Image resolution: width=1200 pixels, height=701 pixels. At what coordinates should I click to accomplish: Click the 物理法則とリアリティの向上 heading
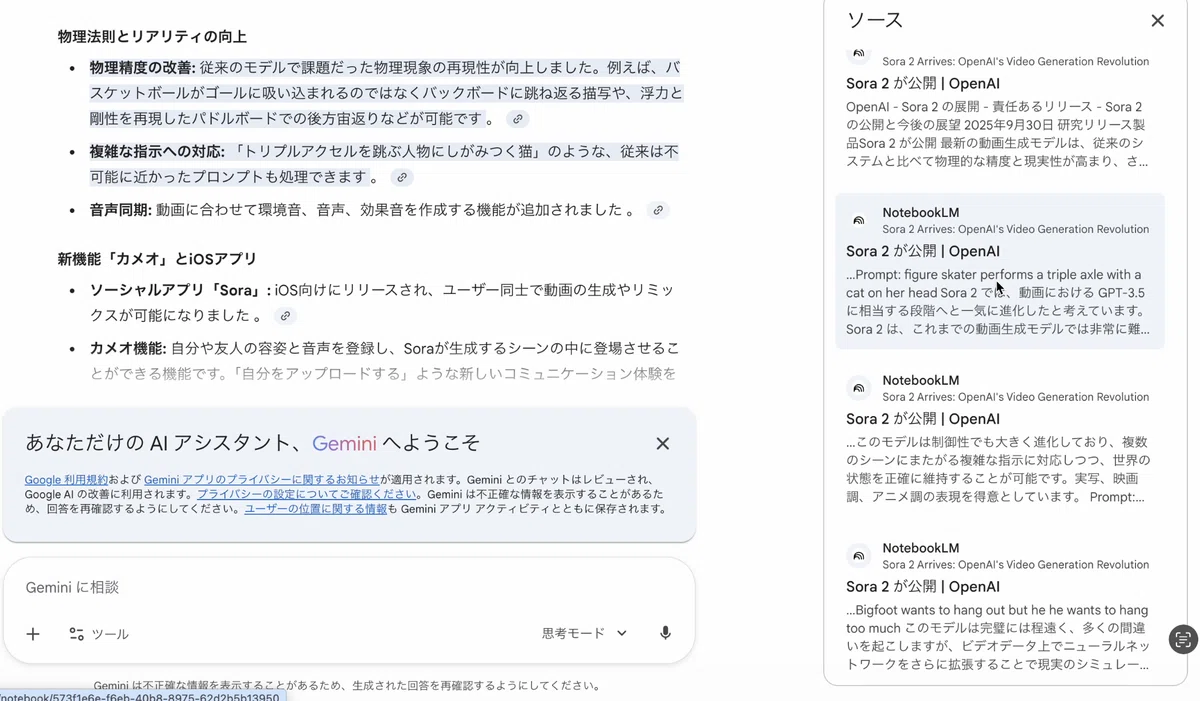coord(152,36)
